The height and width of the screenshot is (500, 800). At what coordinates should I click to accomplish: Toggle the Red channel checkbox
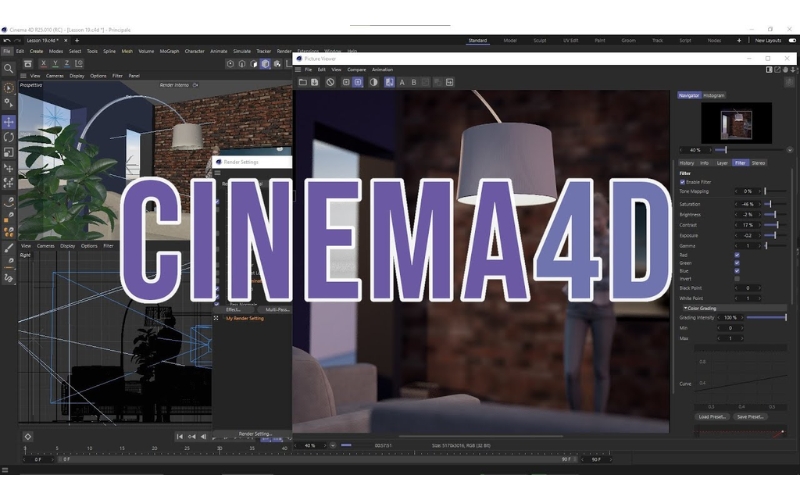coord(737,255)
